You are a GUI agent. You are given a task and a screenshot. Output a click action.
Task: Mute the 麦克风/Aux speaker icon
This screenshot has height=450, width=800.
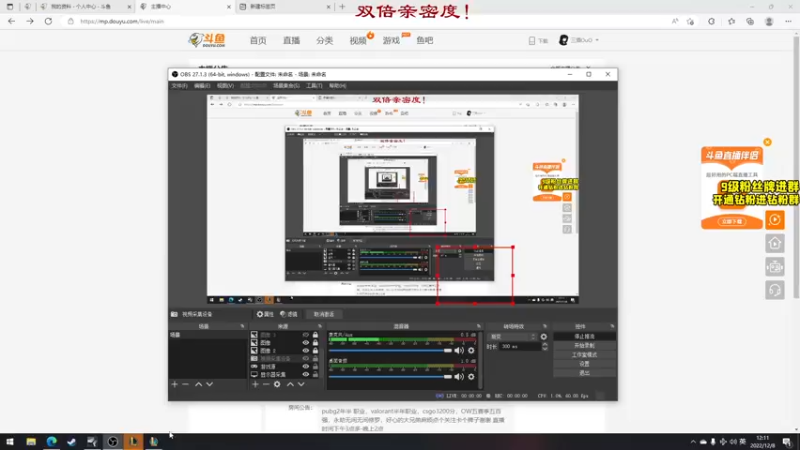(x=459, y=351)
